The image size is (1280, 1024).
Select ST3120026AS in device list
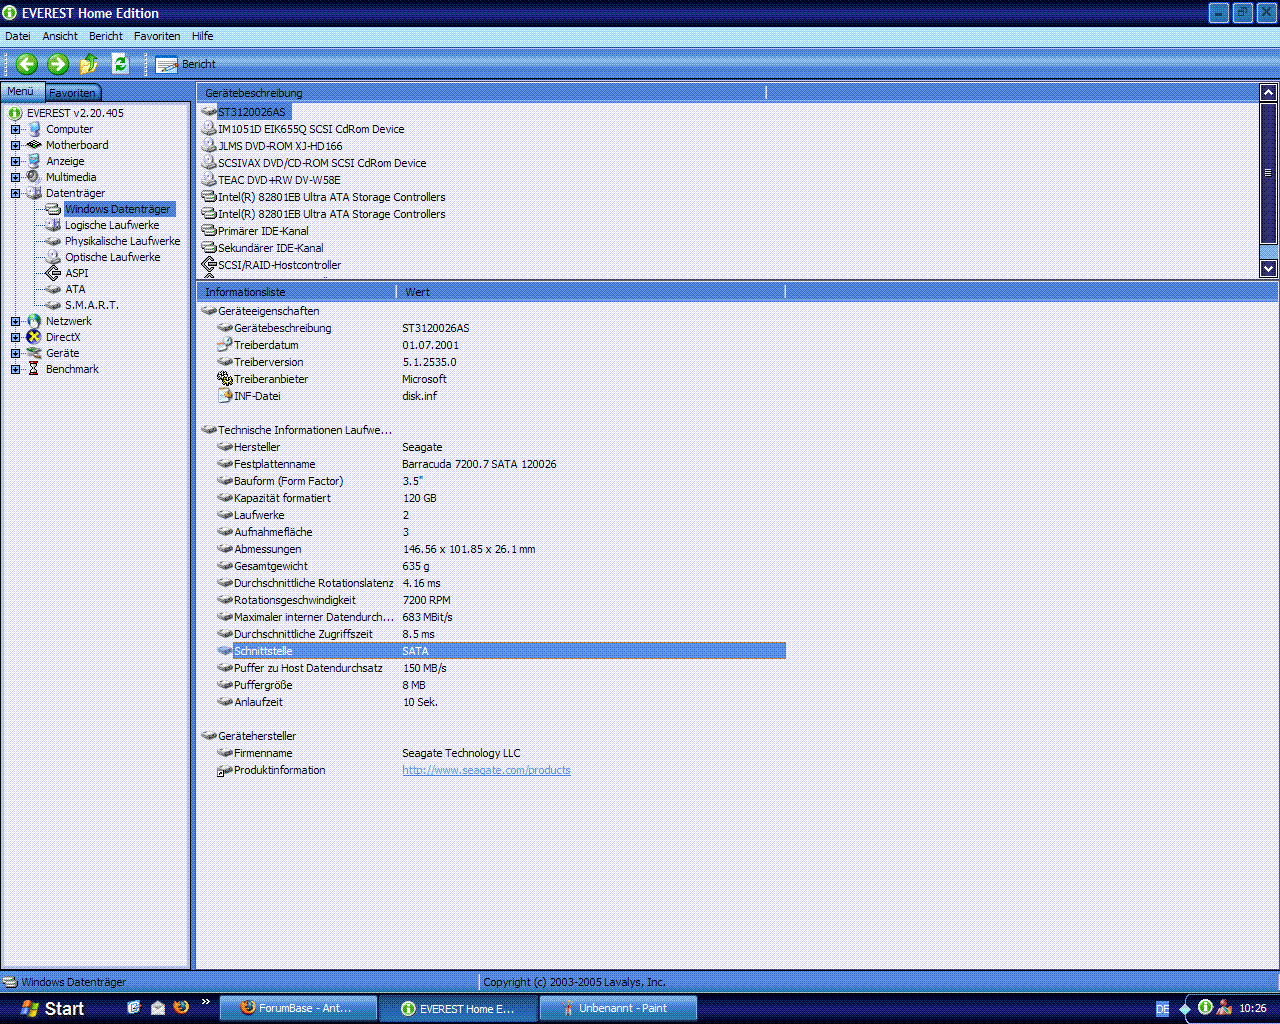coord(252,112)
